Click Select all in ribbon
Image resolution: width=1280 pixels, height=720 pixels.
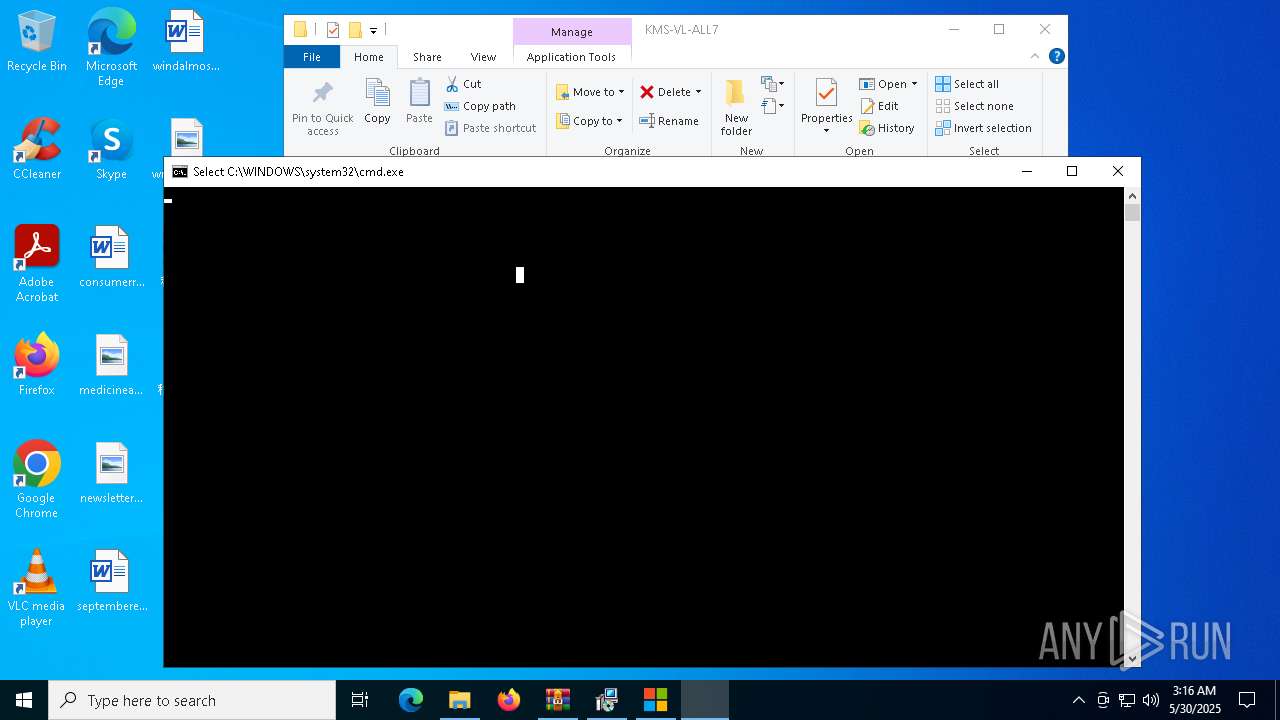tap(967, 84)
